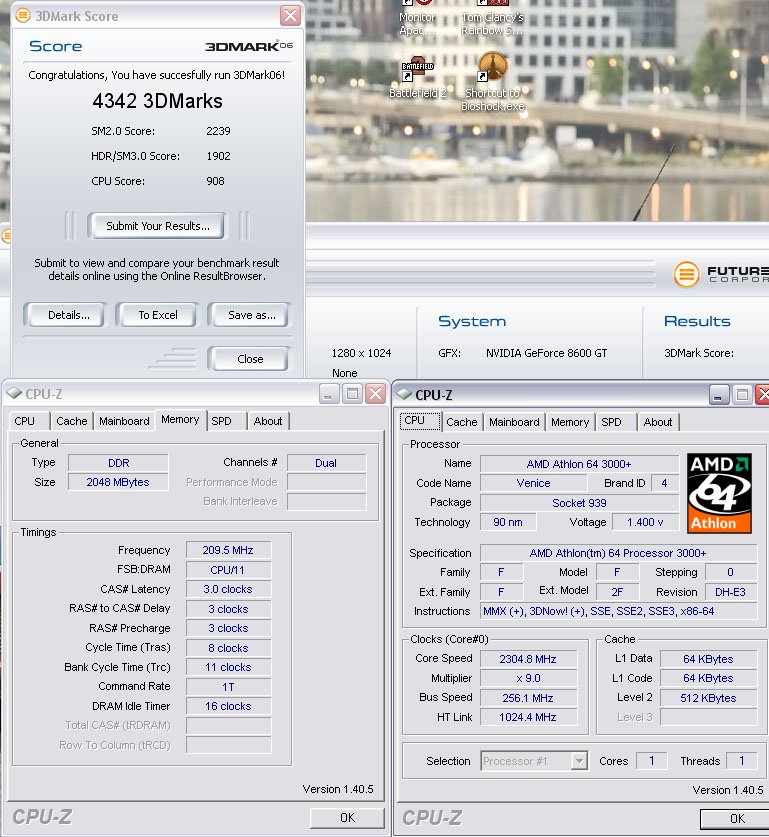Image resolution: width=769 pixels, height=837 pixels.
Task: Open About tab in right CPU-Z window
Action: click(658, 422)
